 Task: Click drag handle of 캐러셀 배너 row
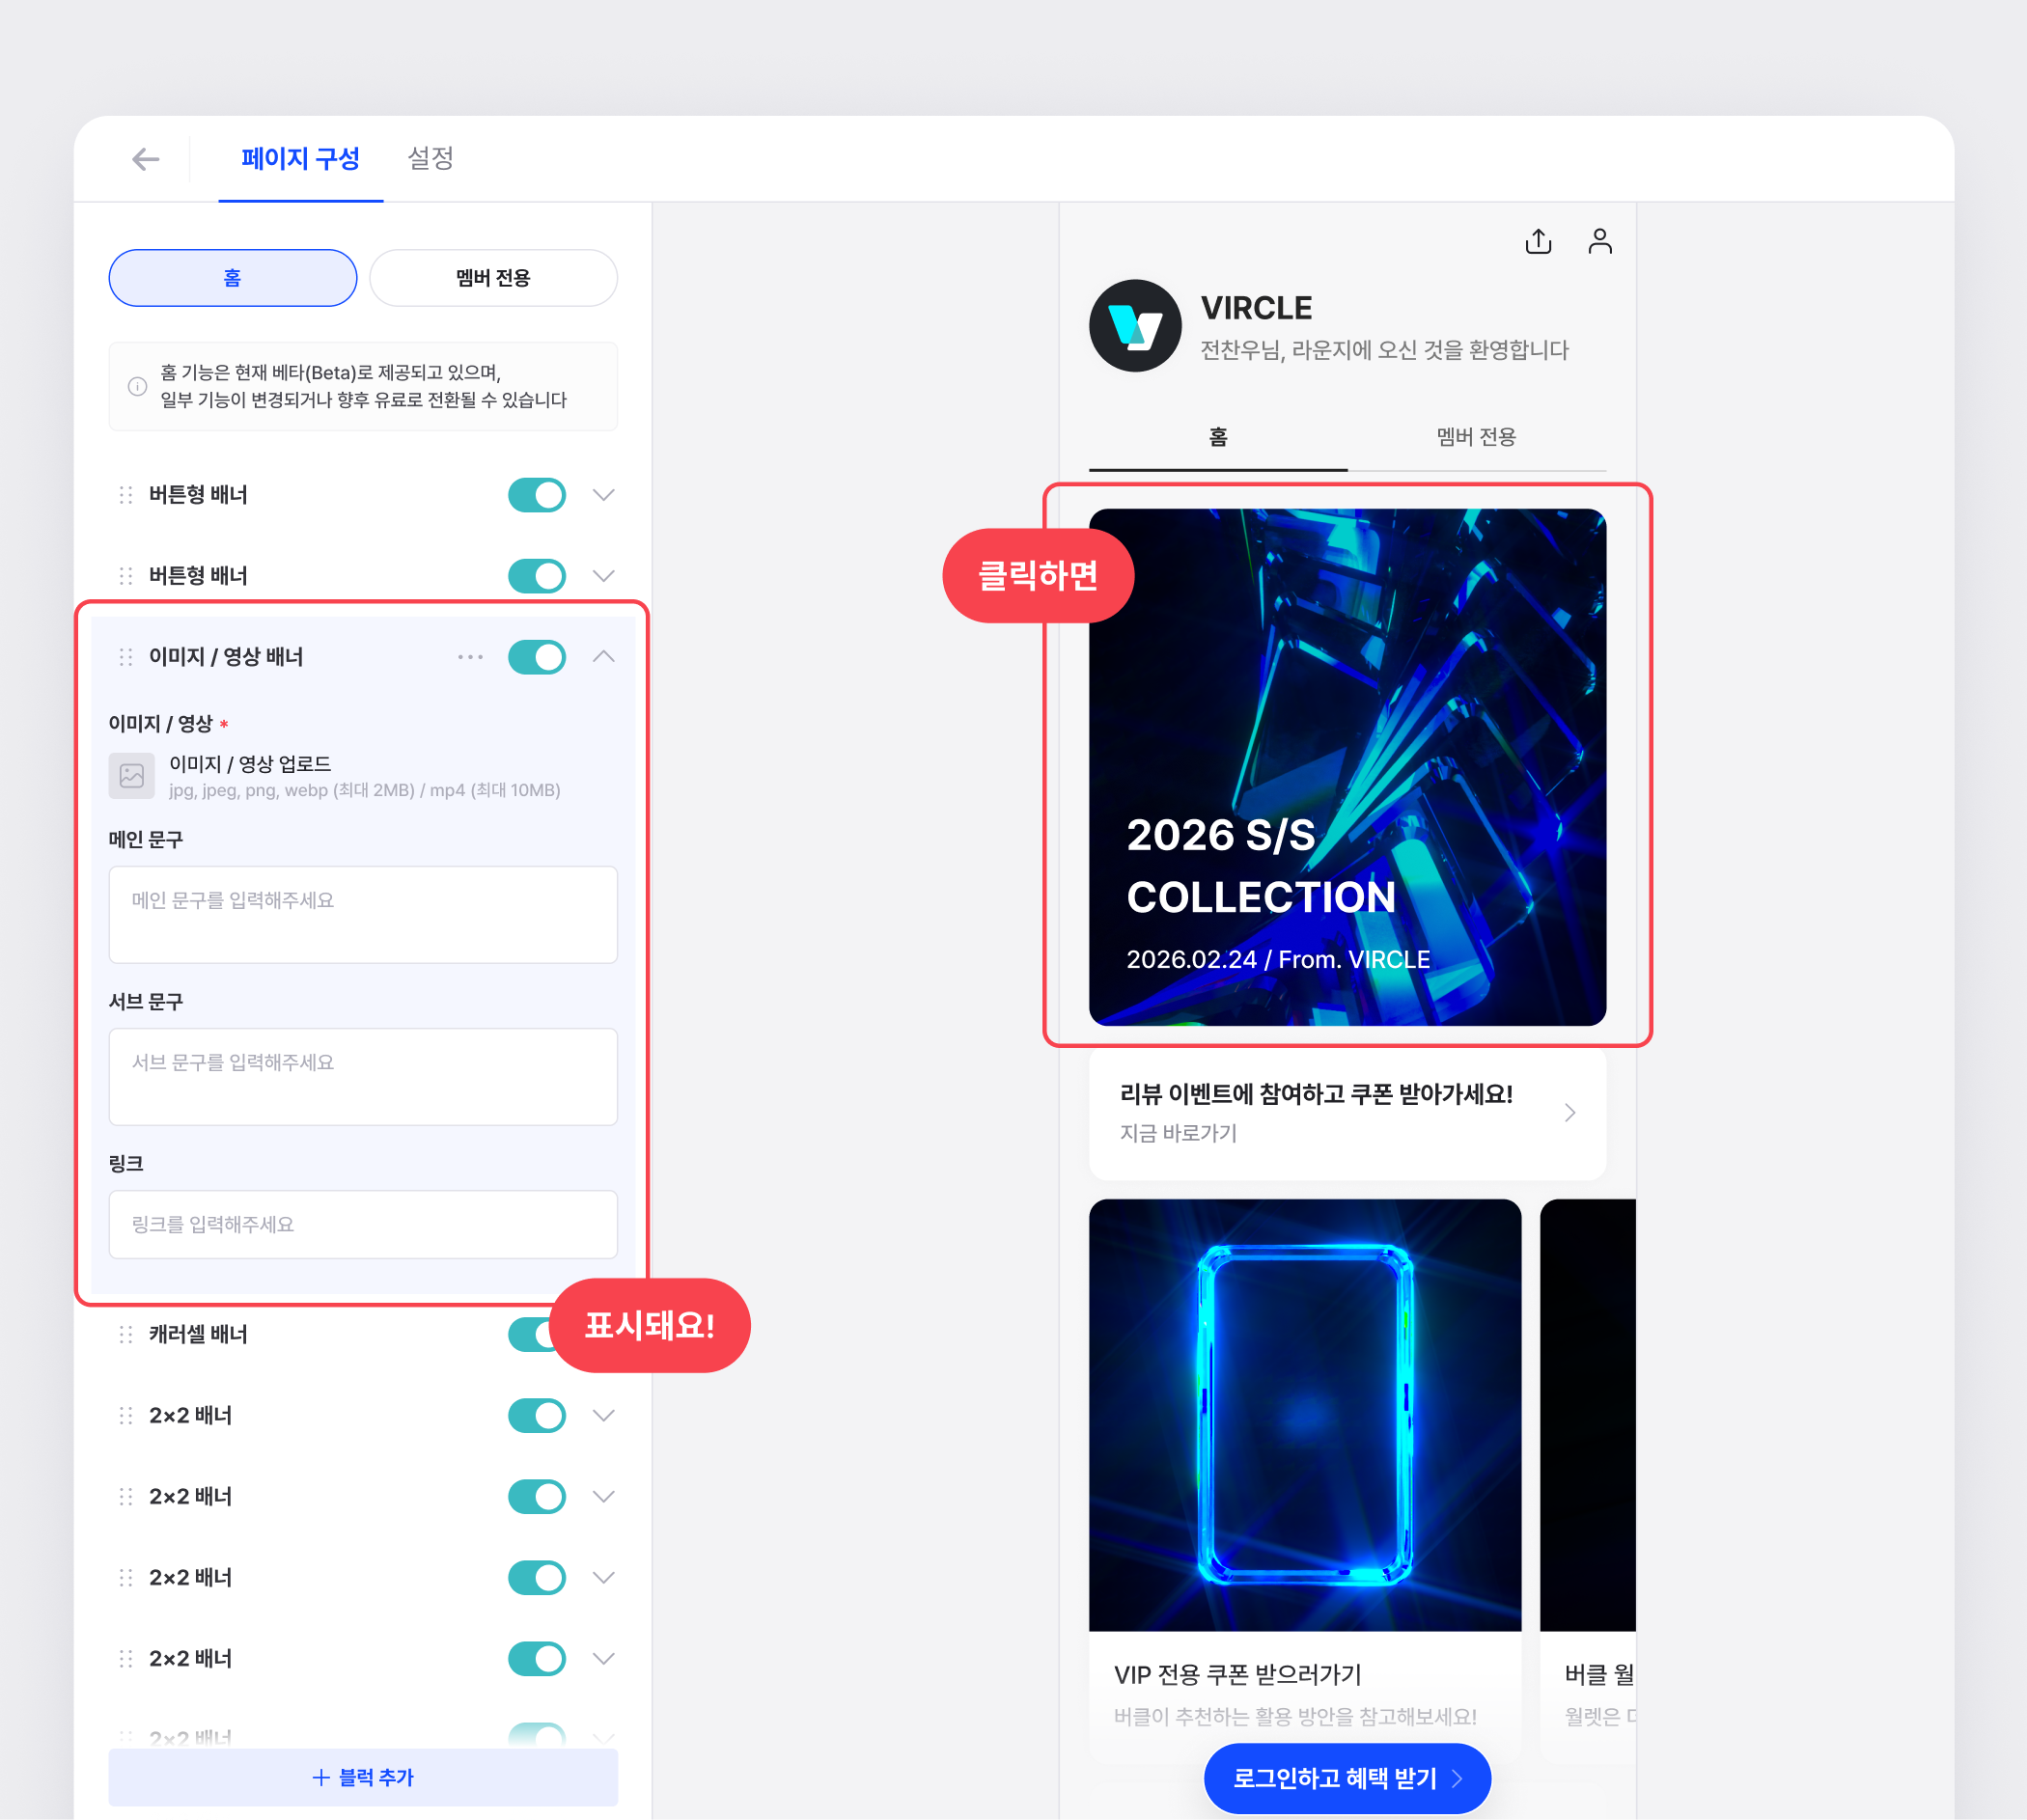[126, 1334]
